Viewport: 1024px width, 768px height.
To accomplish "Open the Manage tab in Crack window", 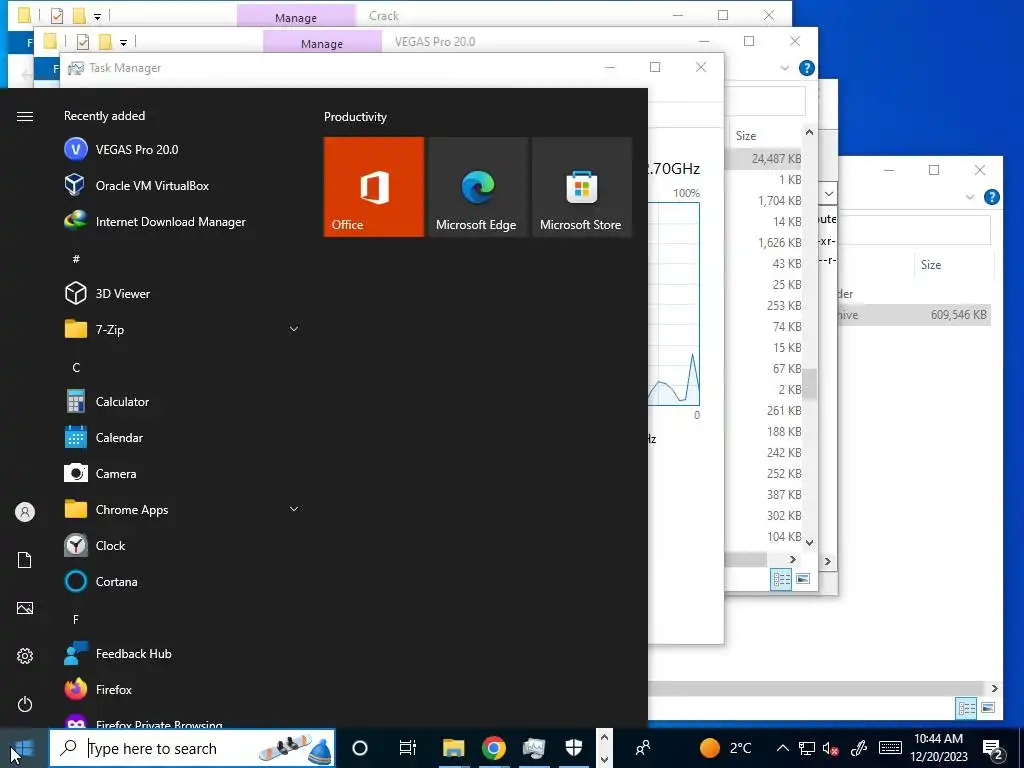I will (x=296, y=16).
